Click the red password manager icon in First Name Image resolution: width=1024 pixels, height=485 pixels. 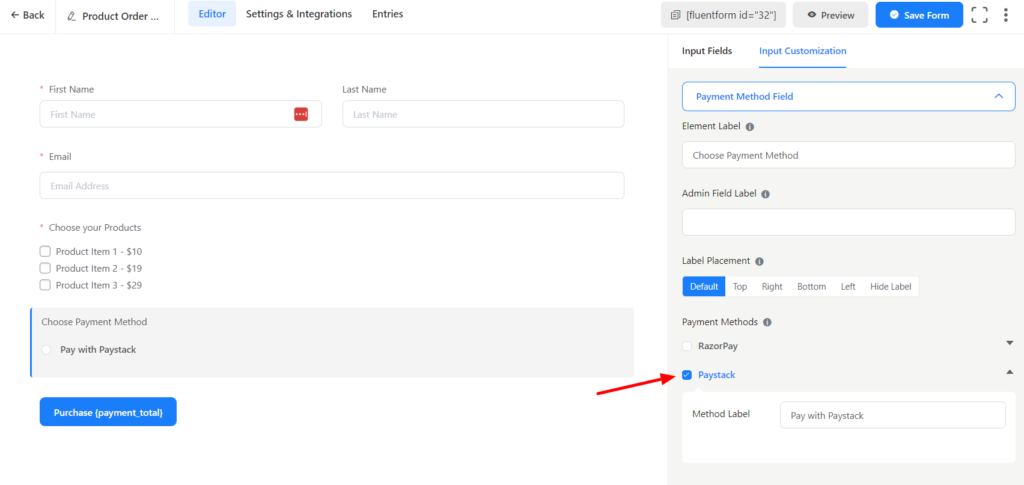(301, 114)
